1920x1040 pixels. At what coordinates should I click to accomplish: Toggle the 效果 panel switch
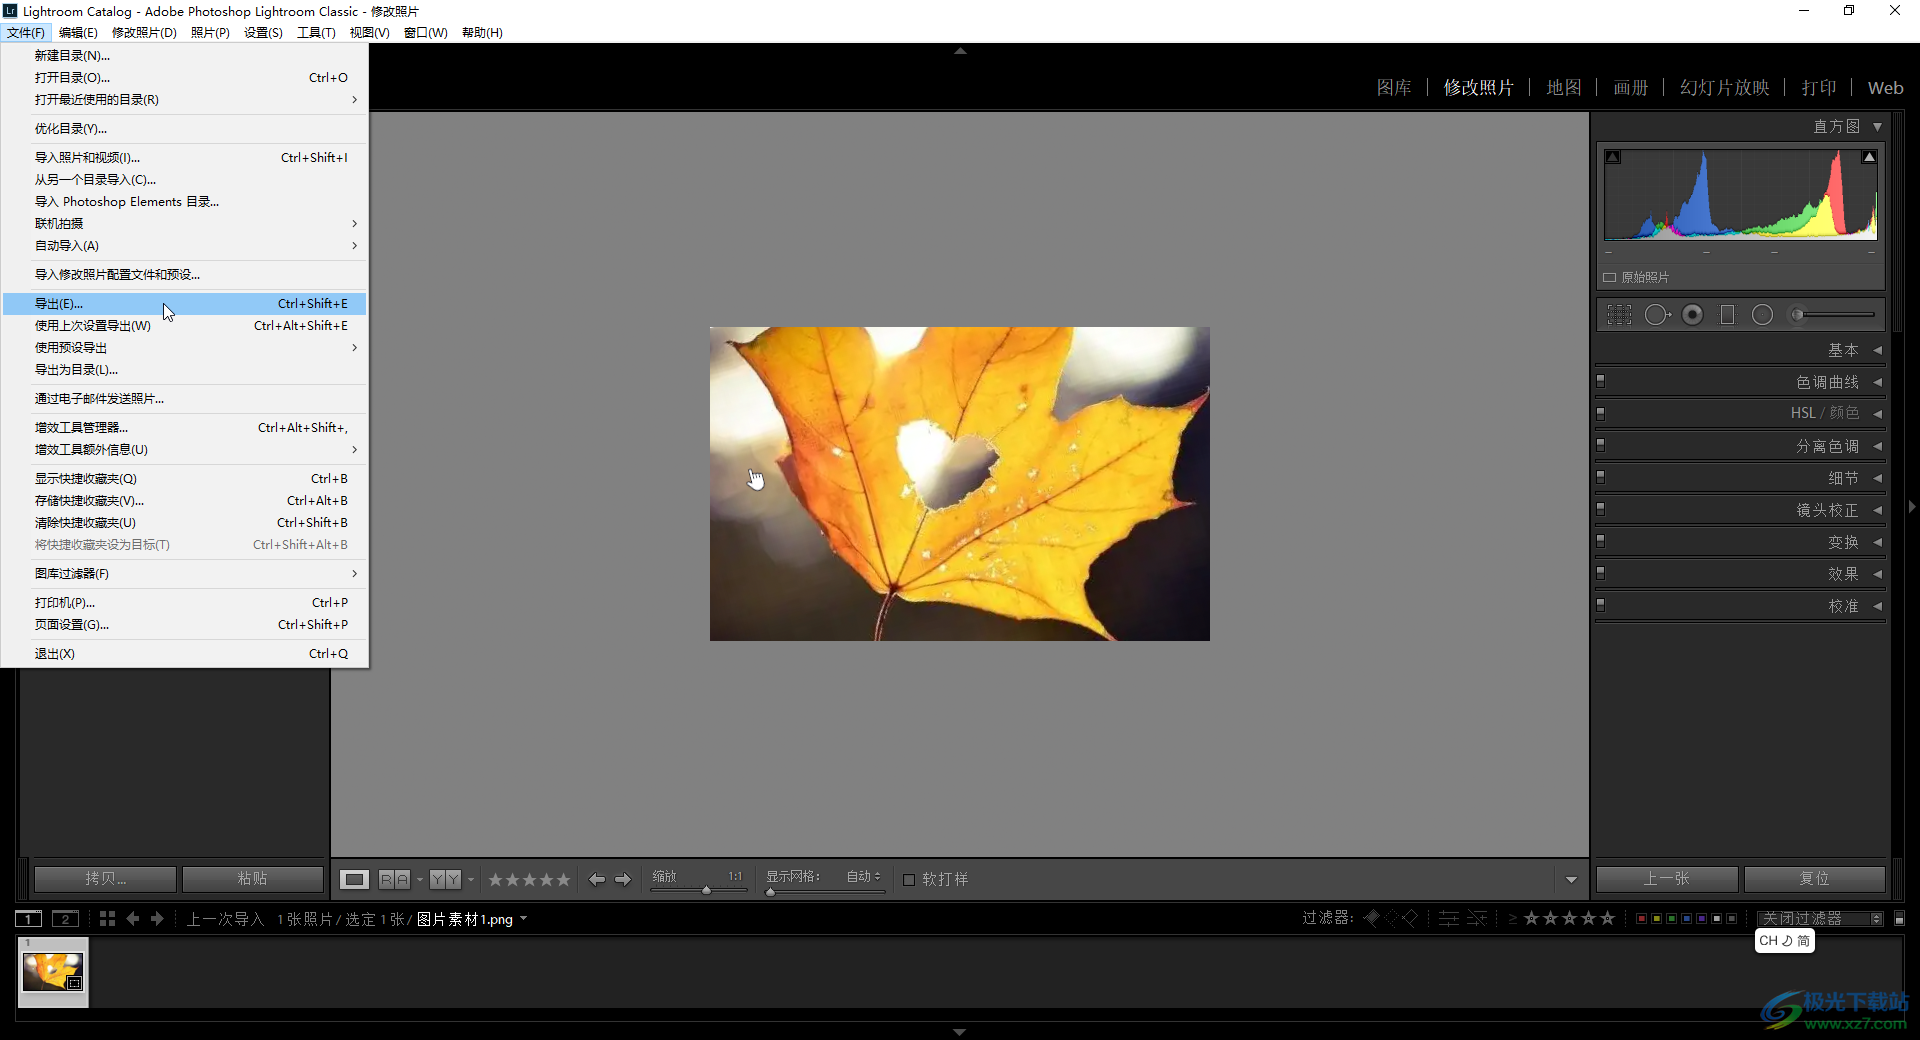1601,573
